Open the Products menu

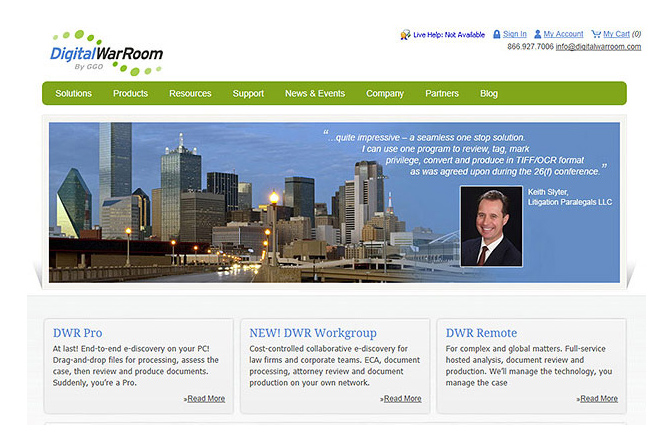tap(130, 93)
